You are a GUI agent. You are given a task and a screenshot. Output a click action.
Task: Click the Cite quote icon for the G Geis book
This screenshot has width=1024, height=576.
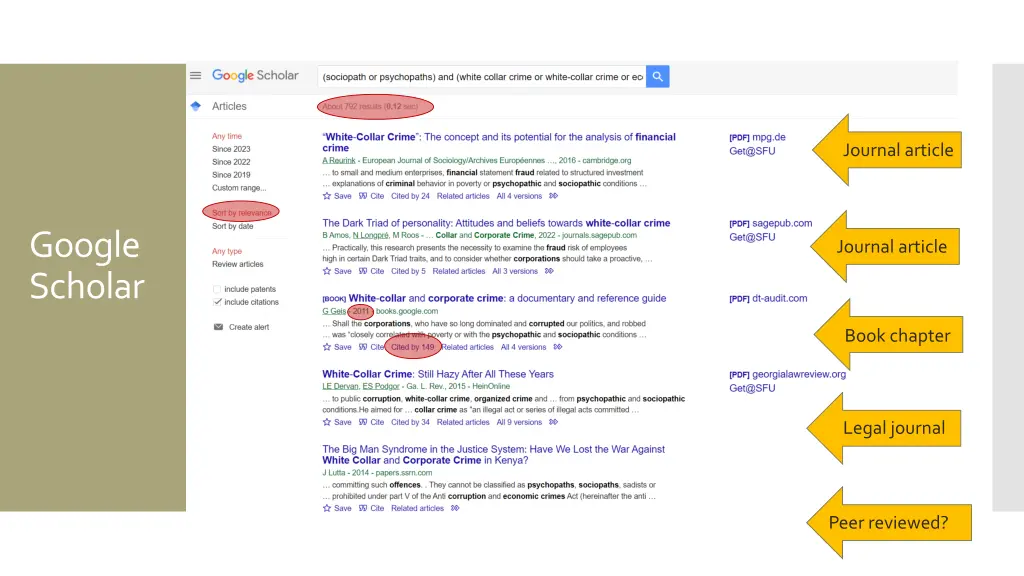362,347
